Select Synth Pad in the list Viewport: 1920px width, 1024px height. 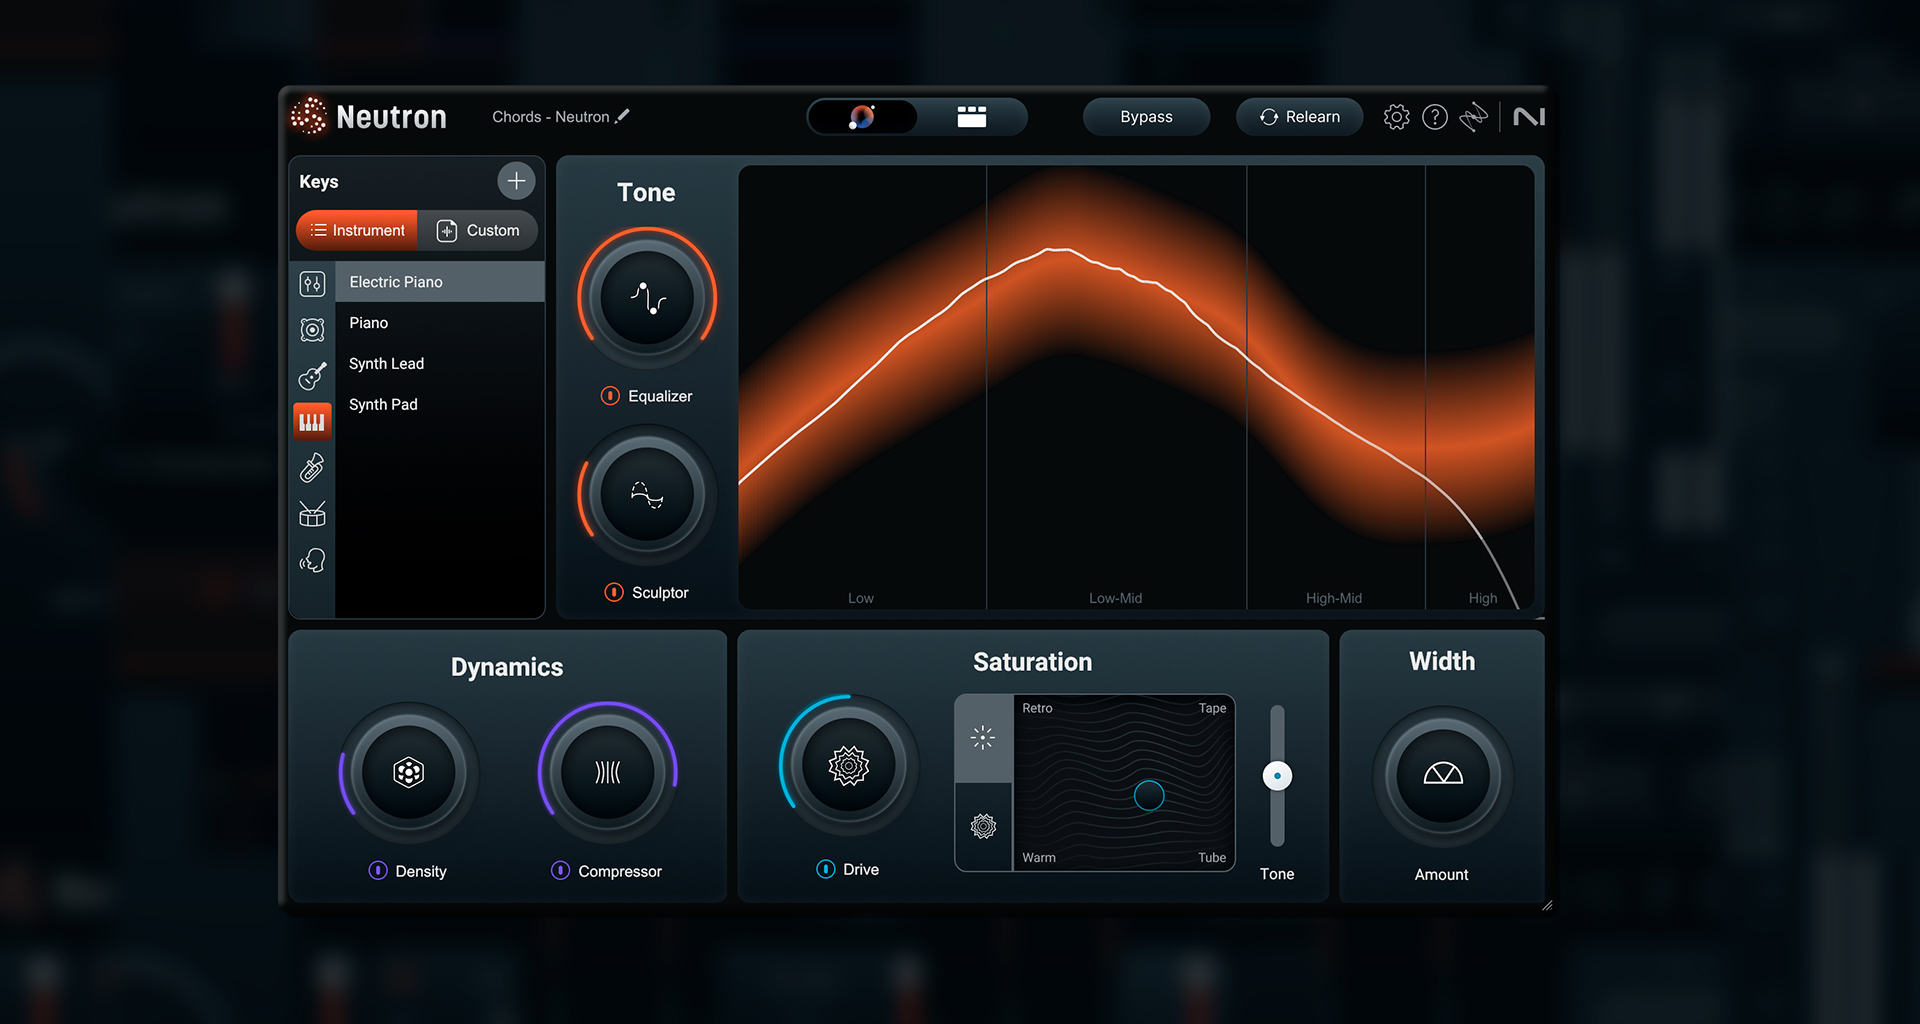[440, 405]
